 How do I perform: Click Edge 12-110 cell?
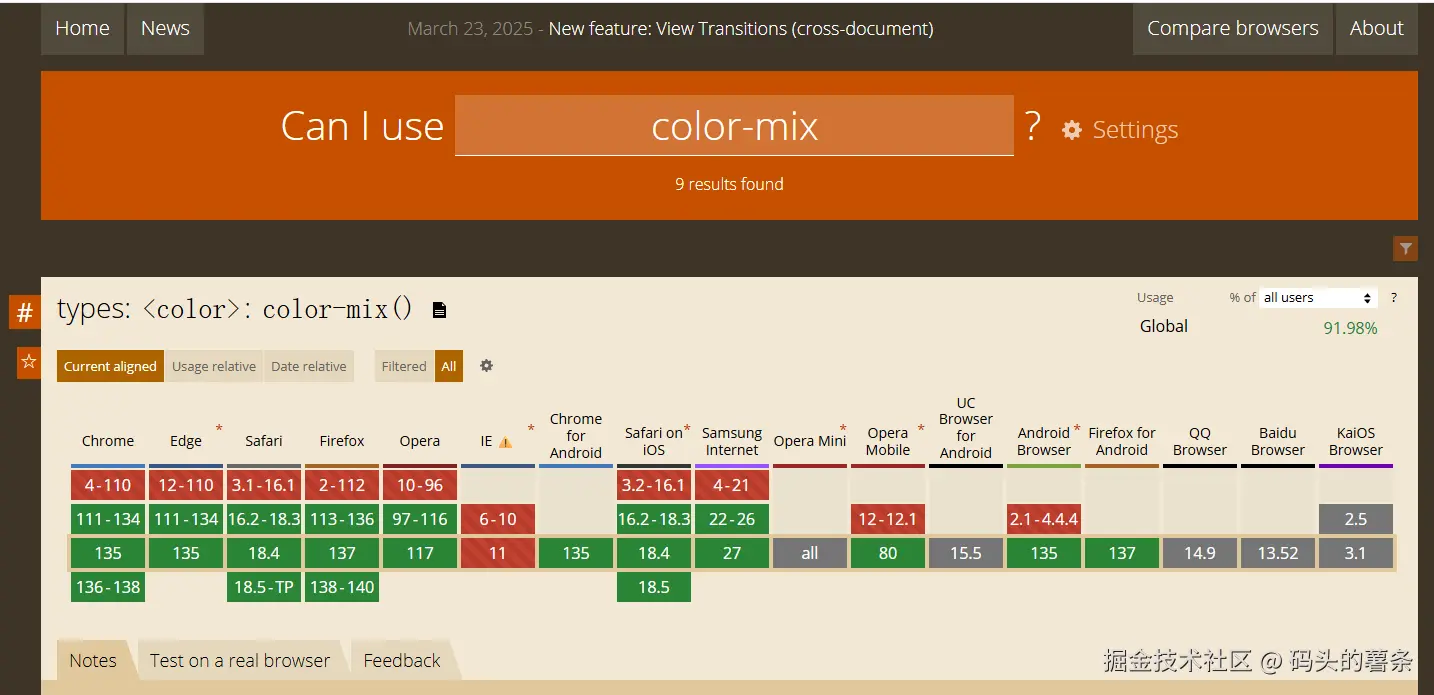(186, 485)
